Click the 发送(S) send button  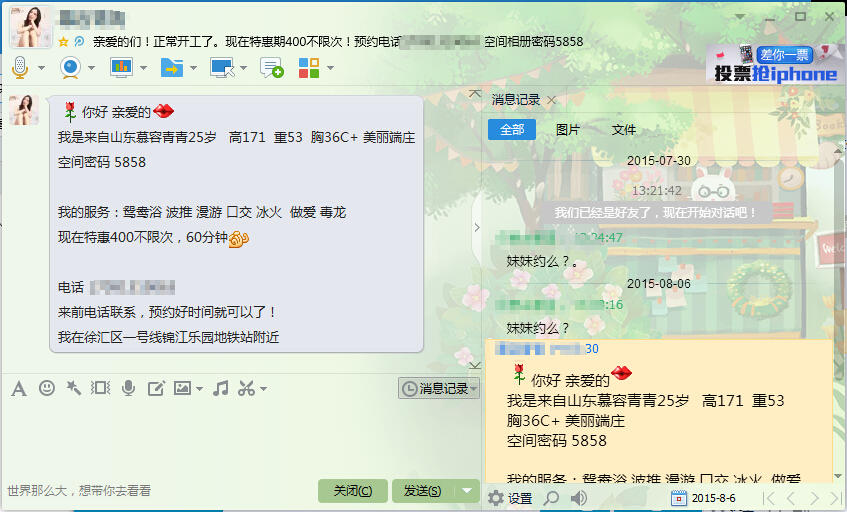(424, 490)
